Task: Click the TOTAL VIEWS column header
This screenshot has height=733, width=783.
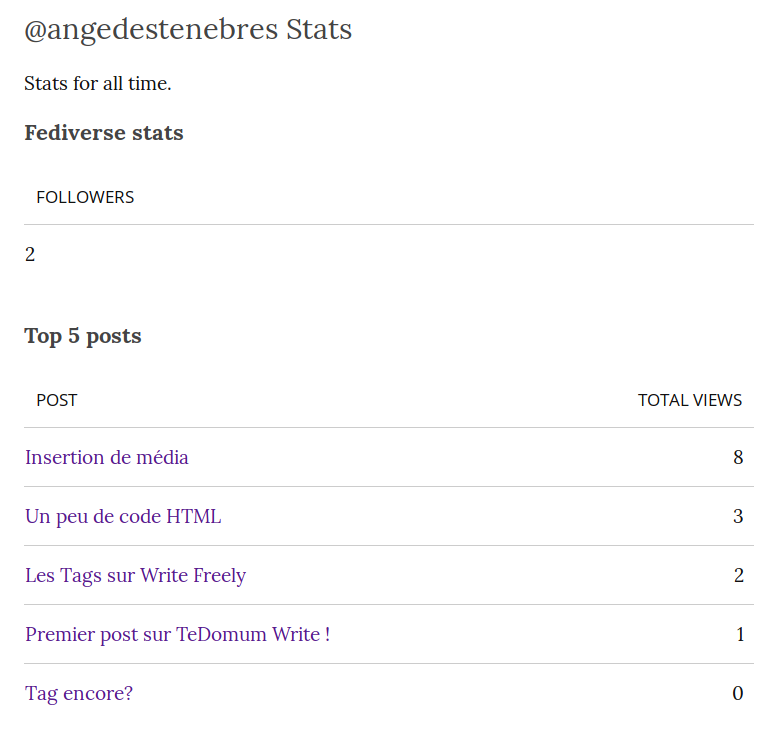Action: (x=690, y=400)
